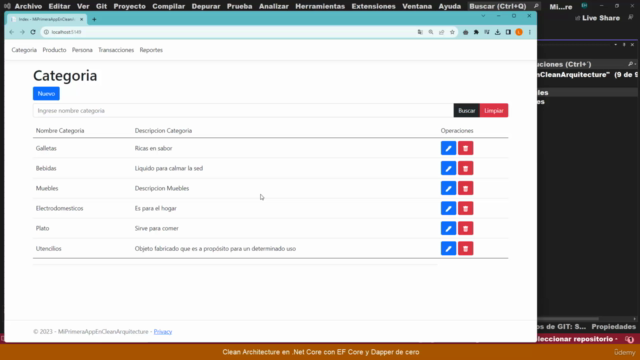Bookmark this page with star
Image resolution: width=640 pixels, height=360 pixels.
(x=452, y=32)
